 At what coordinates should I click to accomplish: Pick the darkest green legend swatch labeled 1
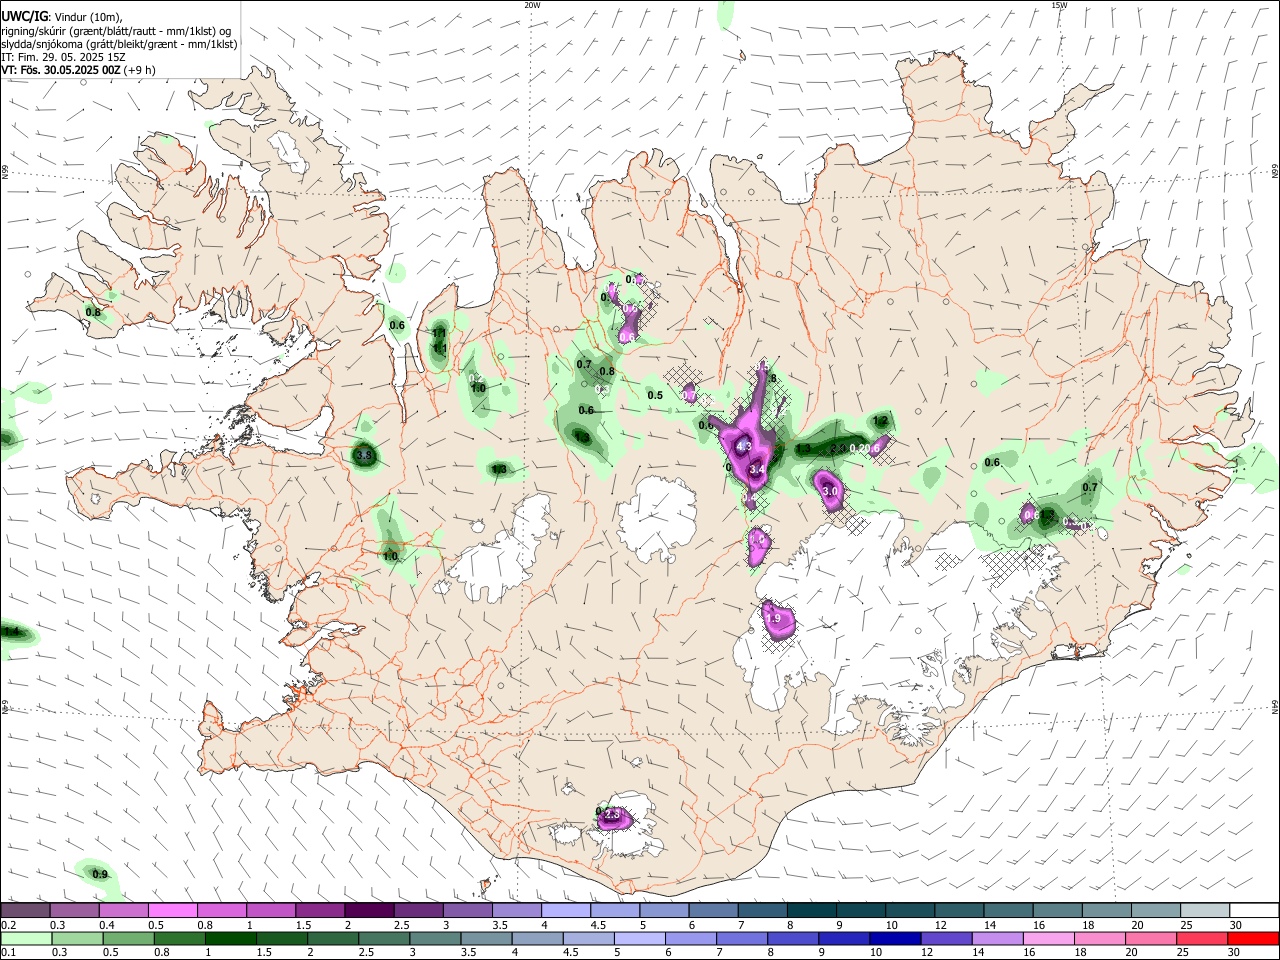point(228,938)
